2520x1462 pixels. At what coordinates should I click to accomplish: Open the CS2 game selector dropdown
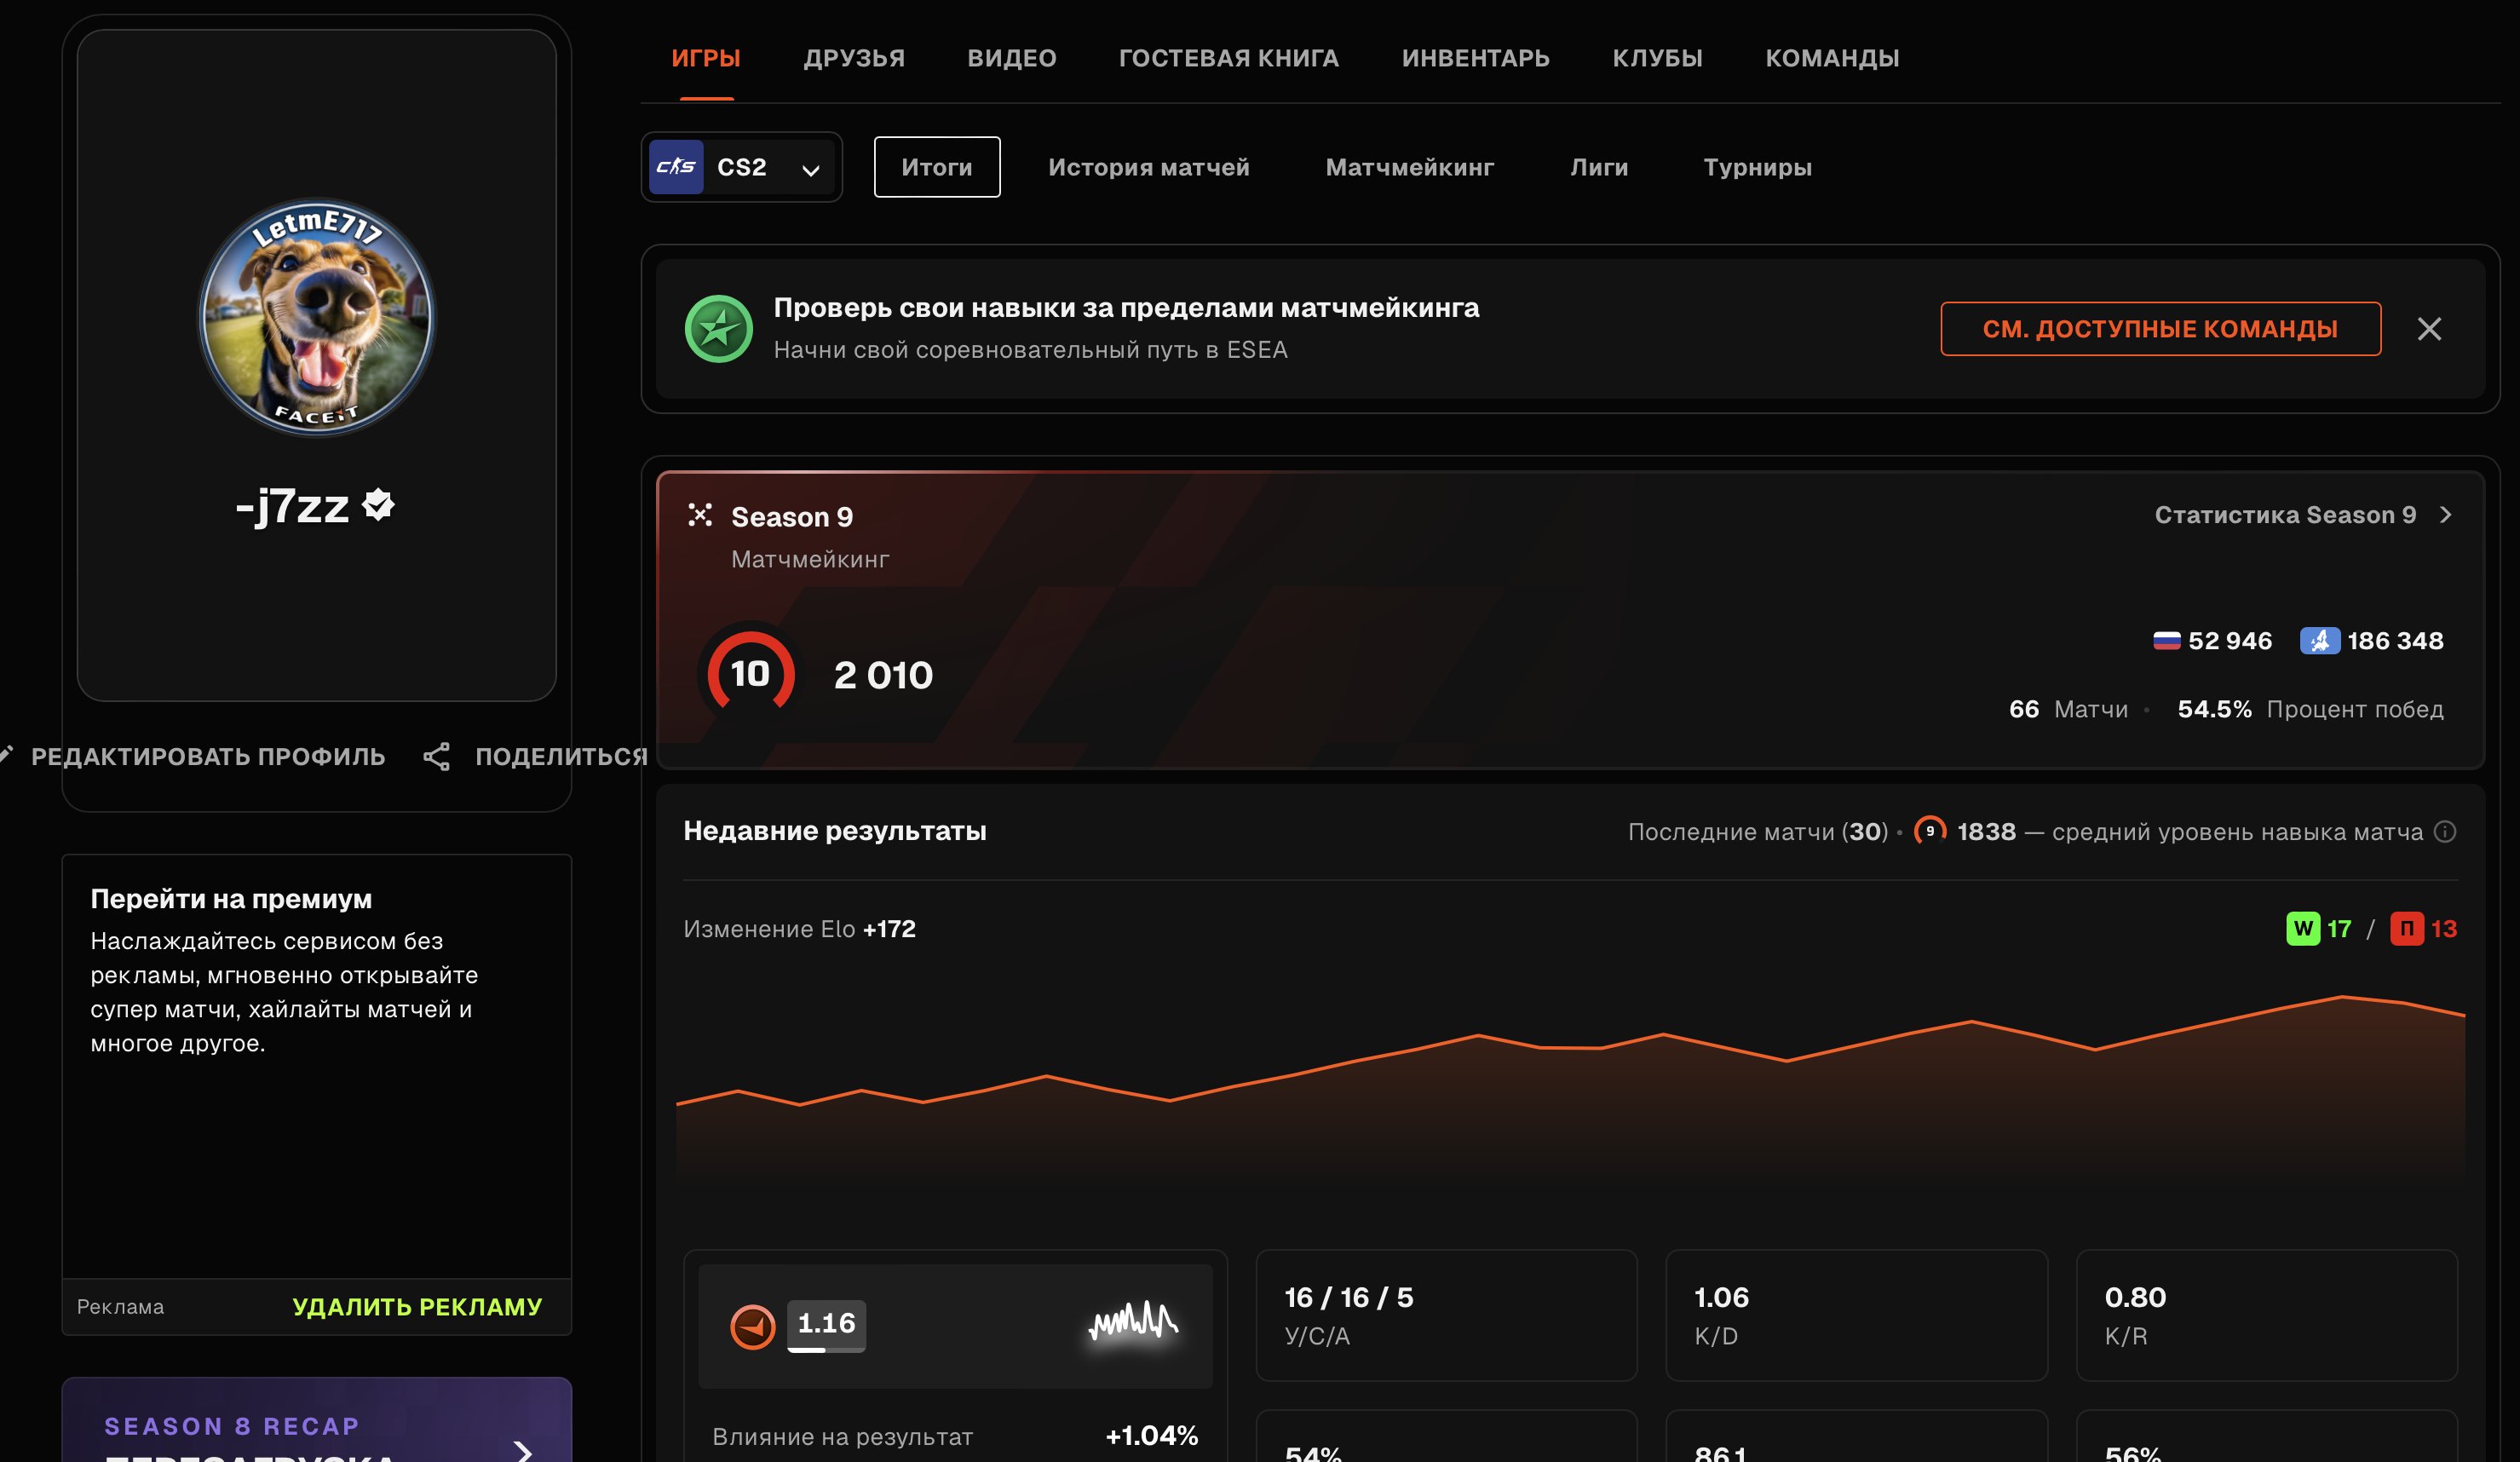tap(742, 167)
